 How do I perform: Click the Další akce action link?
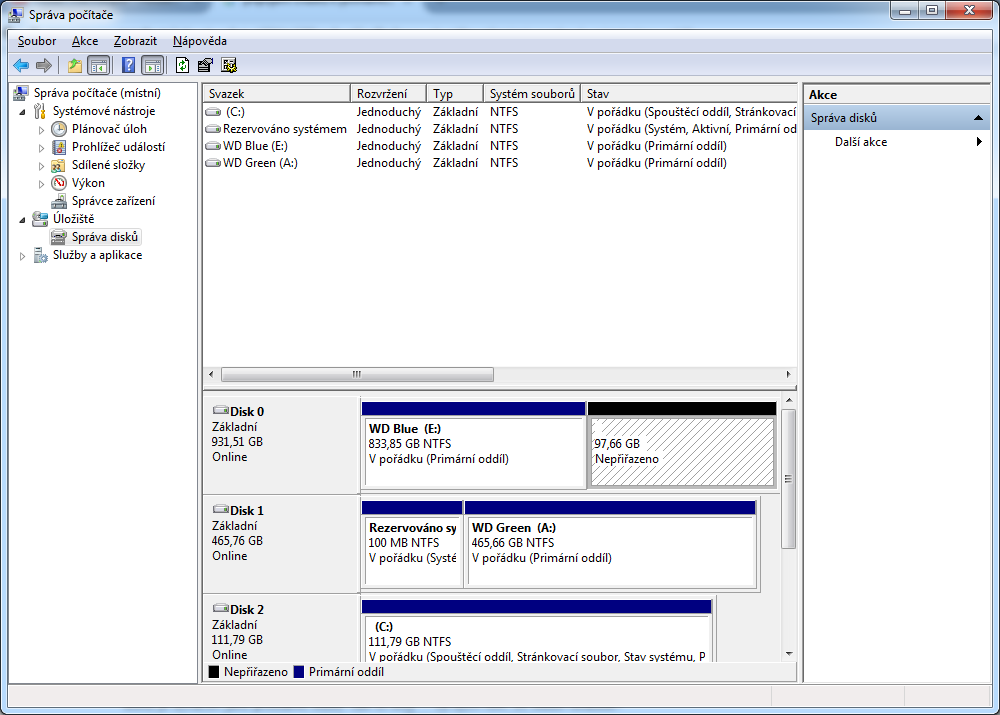(x=861, y=142)
